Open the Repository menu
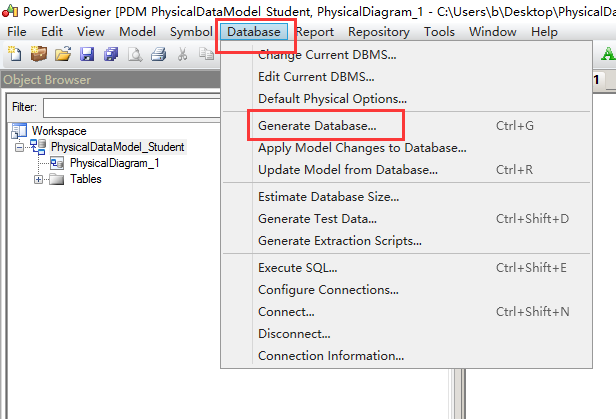This screenshot has height=419, width=616. [378, 32]
